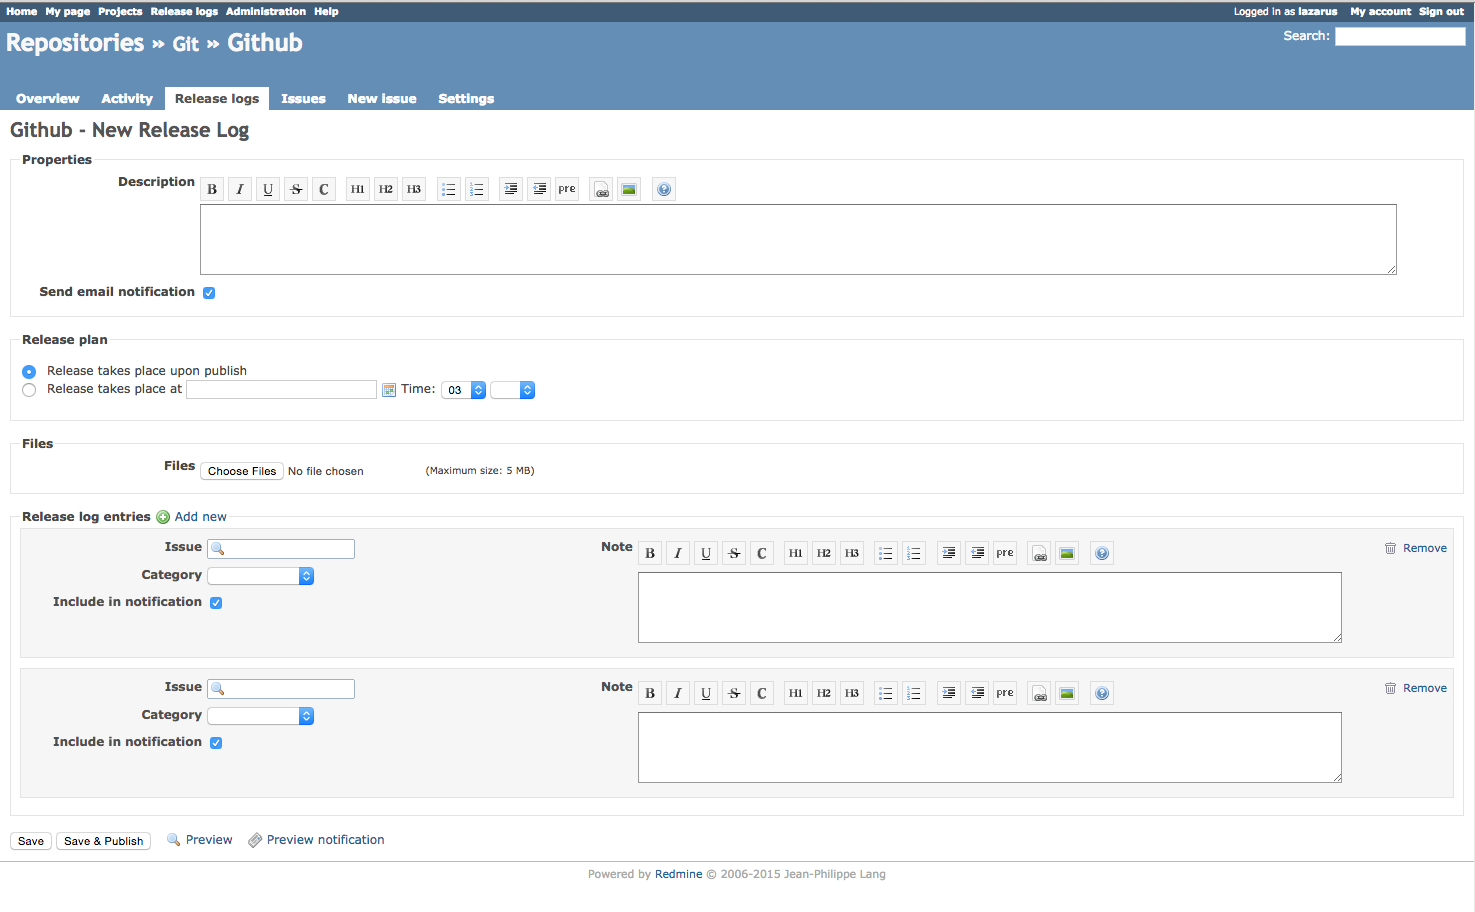Apply Italic in the Description toolbar
Screen dimensions: 1475x912
[240, 189]
